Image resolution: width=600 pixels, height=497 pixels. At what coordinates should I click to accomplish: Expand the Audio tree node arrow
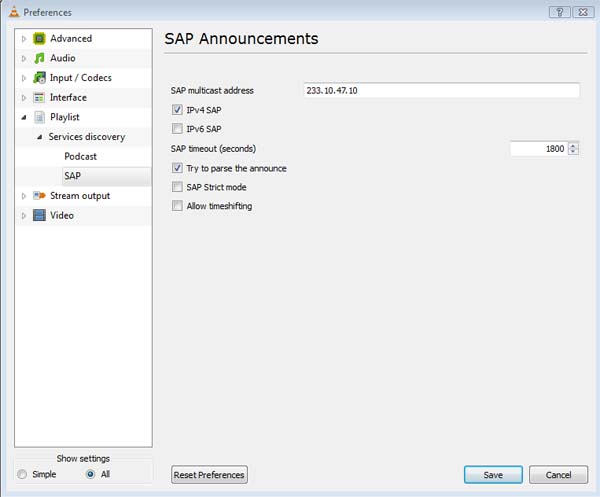24,59
